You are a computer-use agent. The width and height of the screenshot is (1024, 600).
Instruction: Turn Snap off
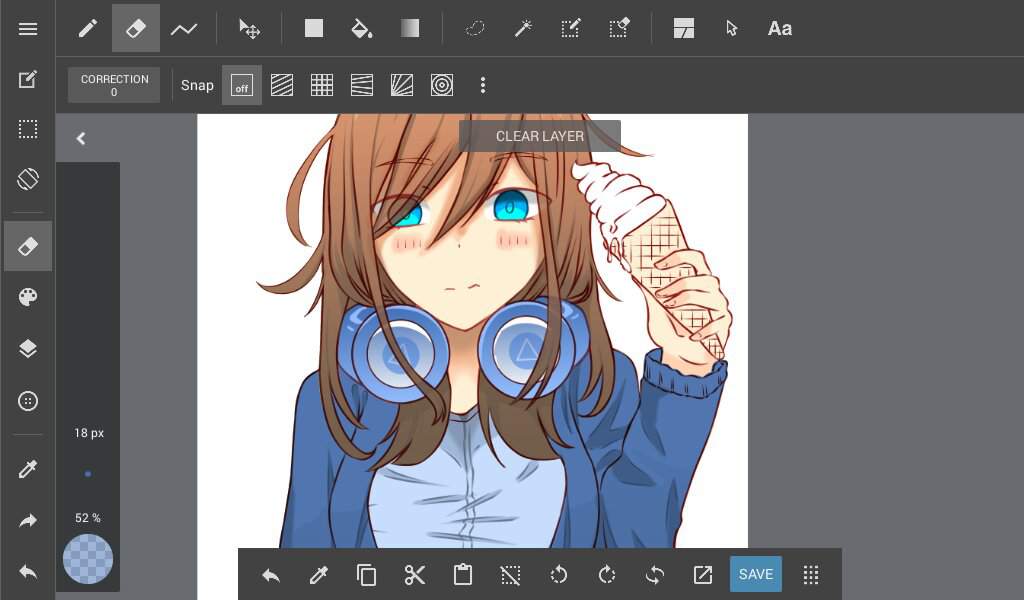242,85
